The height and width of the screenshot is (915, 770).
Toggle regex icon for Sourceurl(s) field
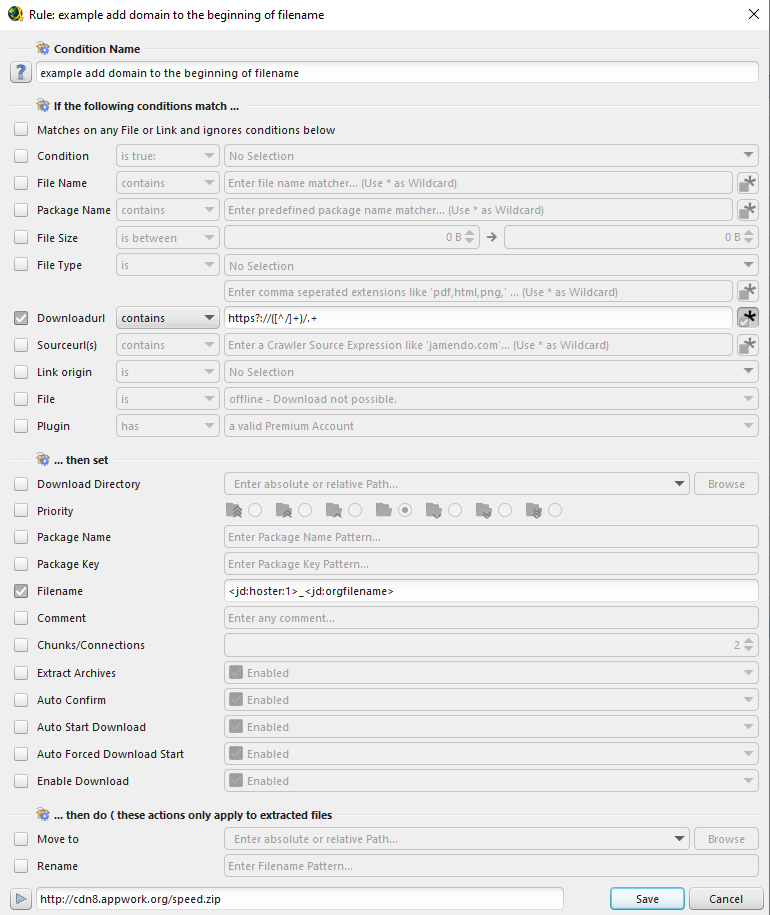point(748,345)
